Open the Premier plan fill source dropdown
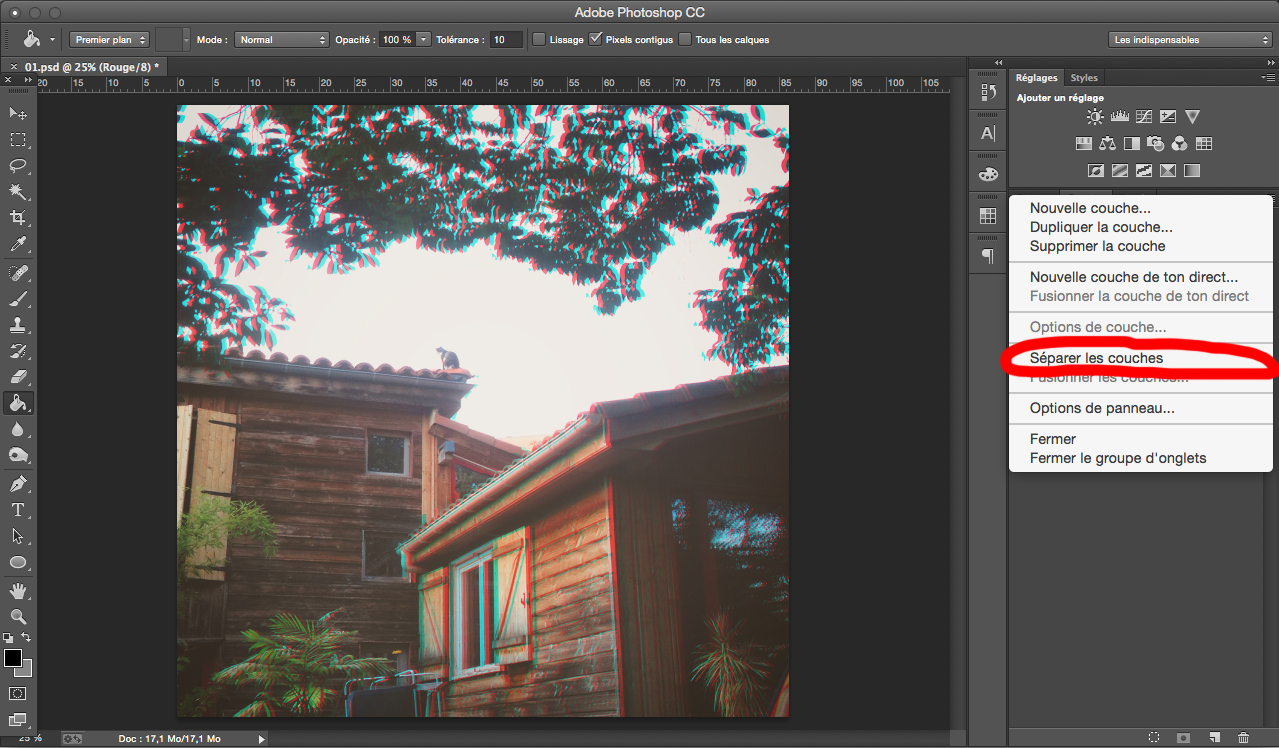Image resolution: width=1279 pixels, height=748 pixels. (x=109, y=40)
